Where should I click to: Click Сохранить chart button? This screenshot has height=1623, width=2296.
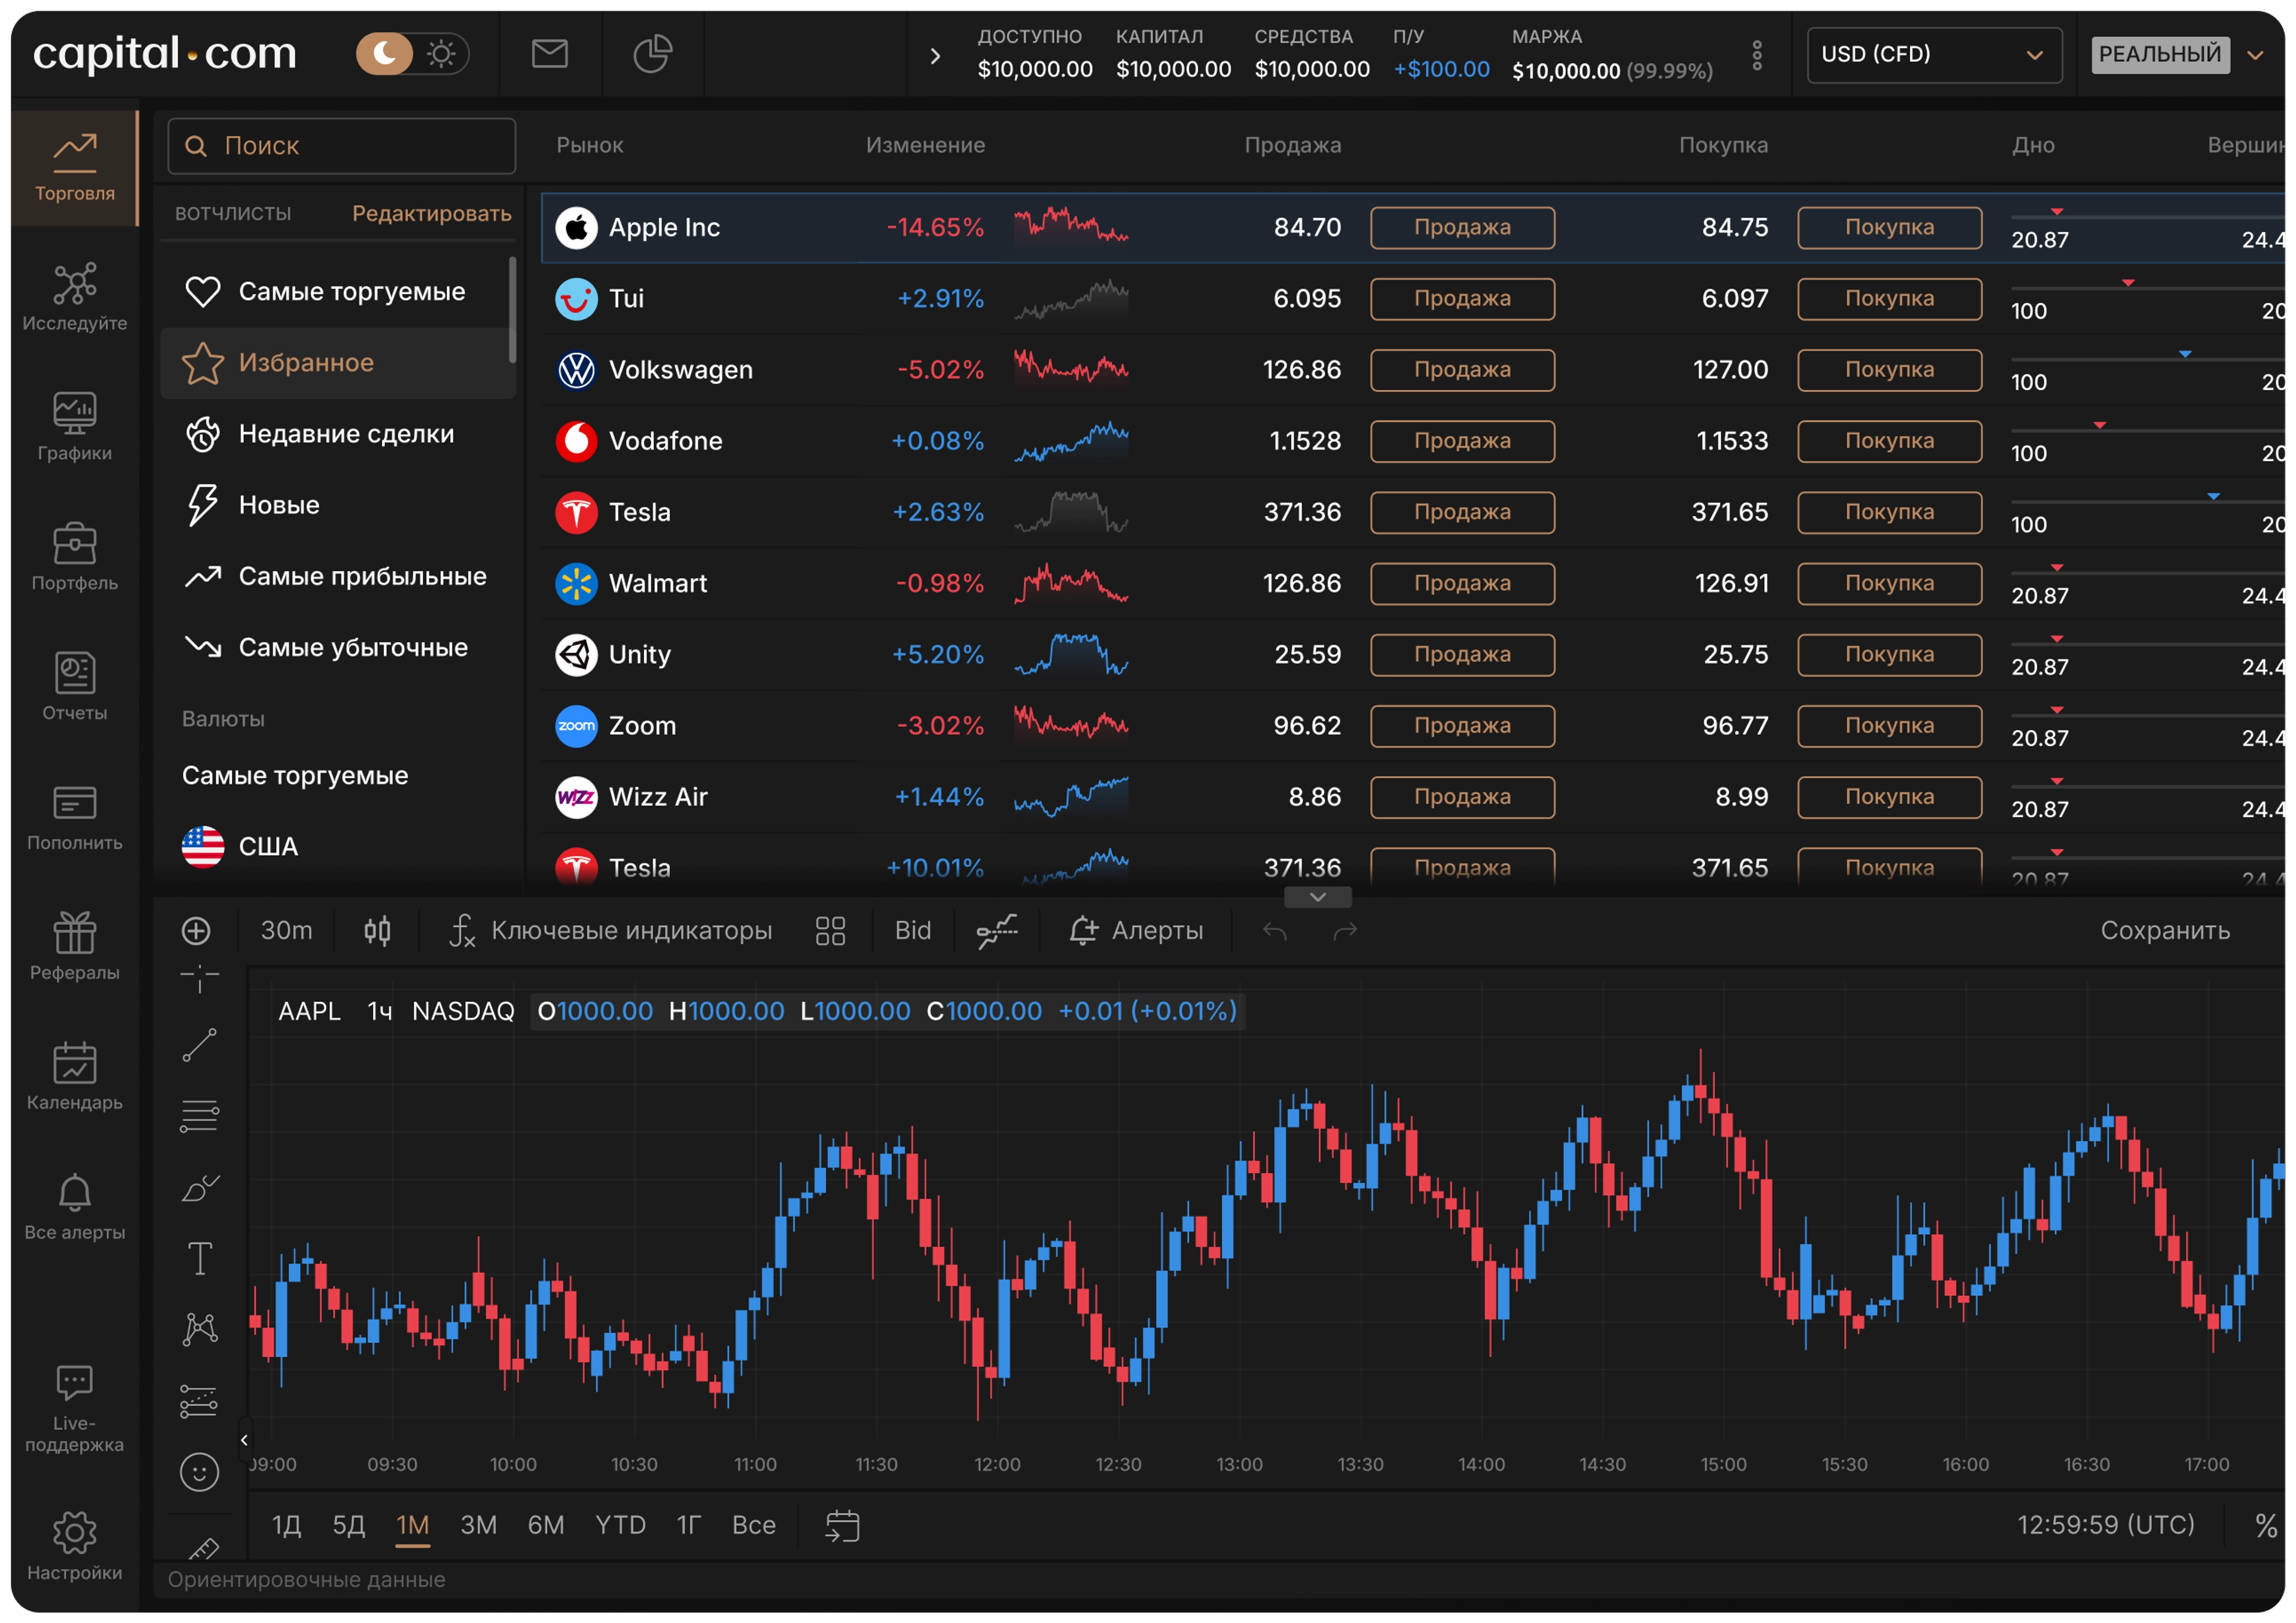point(2165,931)
